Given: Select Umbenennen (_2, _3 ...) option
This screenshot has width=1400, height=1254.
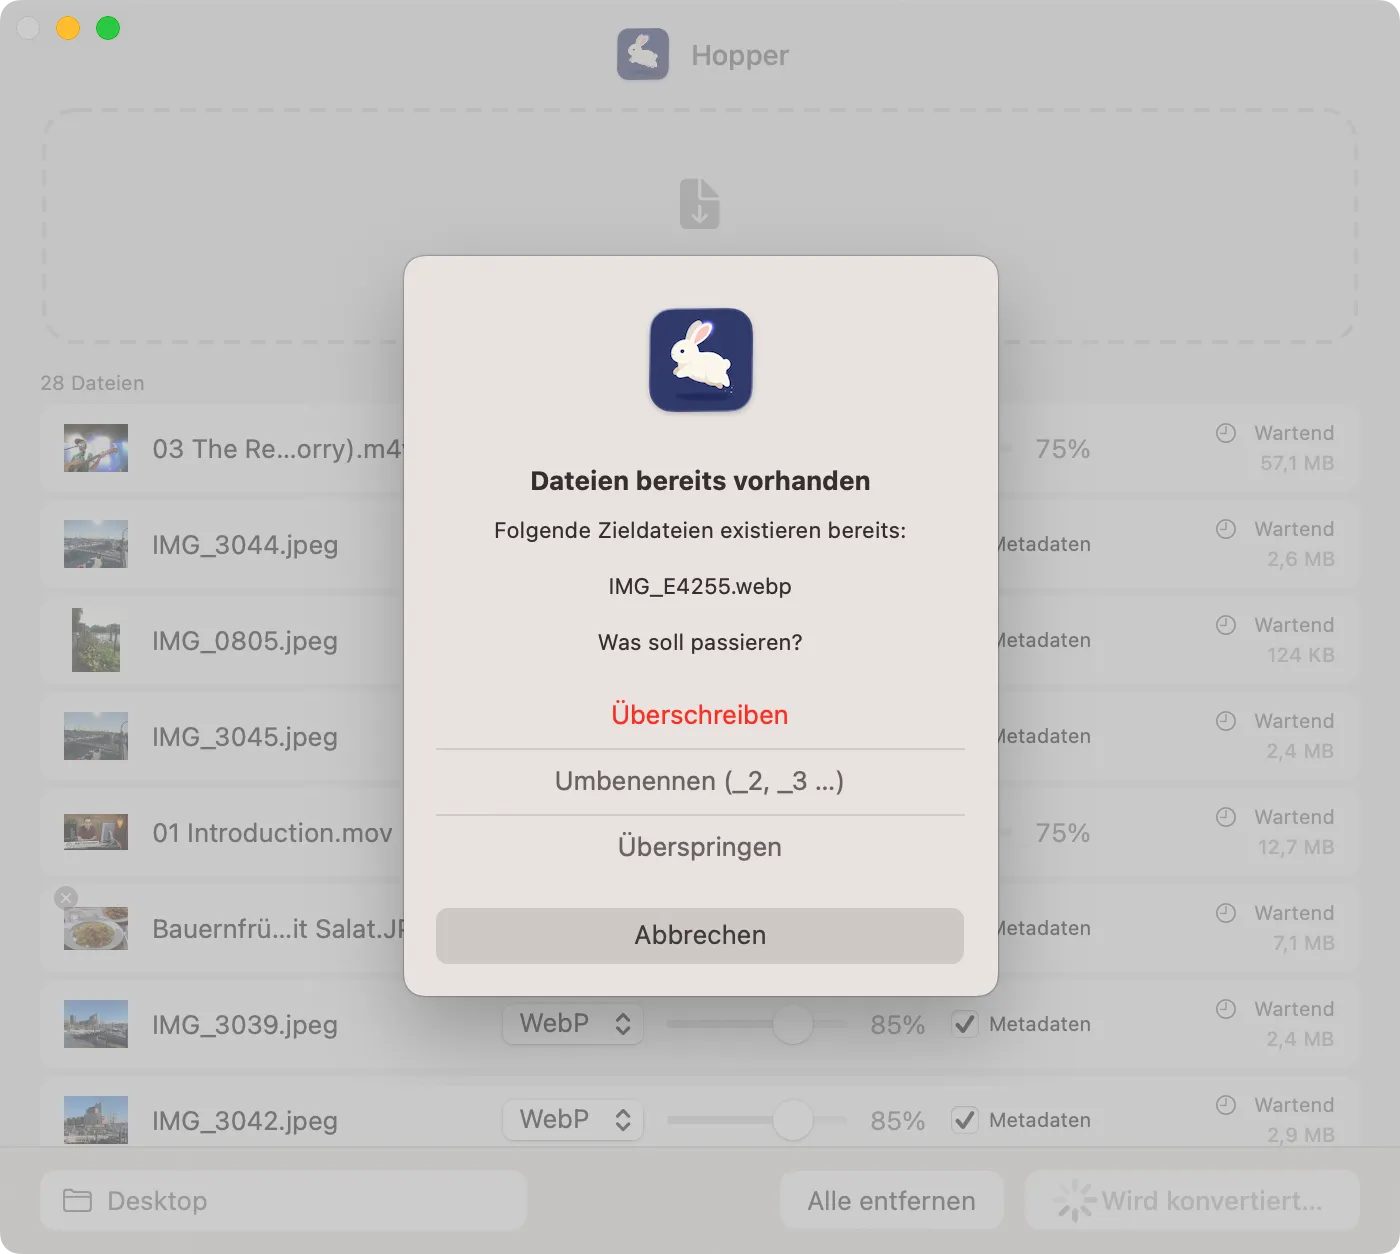Looking at the screenshot, I should (x=699, y=781).
